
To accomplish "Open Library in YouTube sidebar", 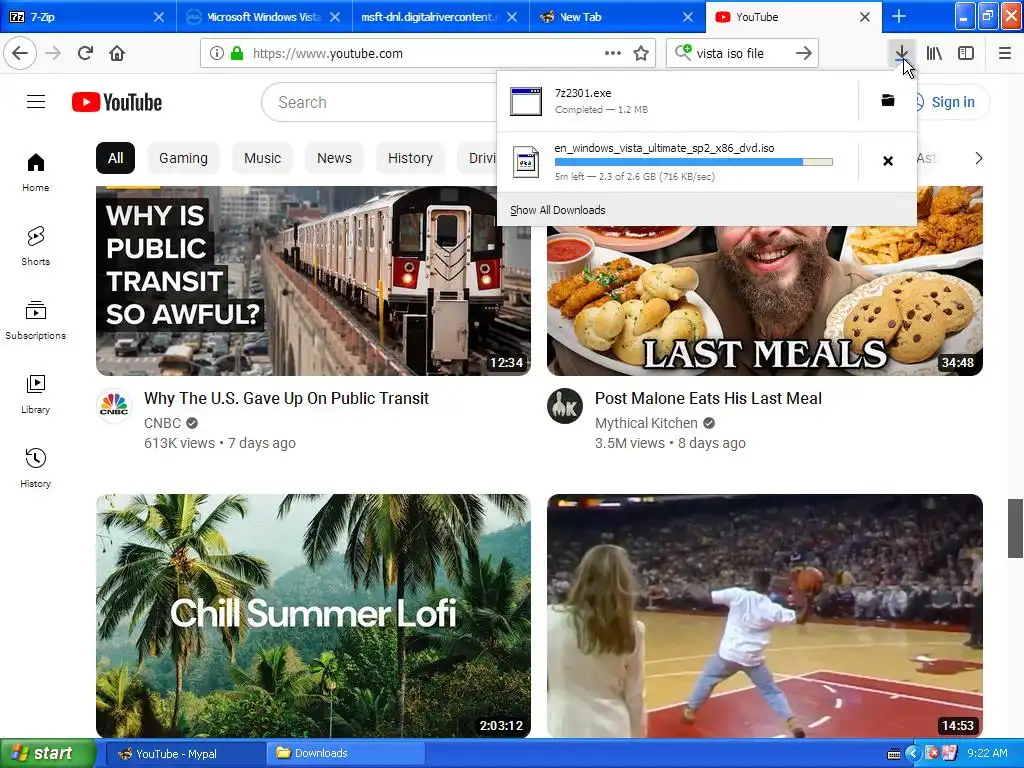I will click(x=35, y=394).
